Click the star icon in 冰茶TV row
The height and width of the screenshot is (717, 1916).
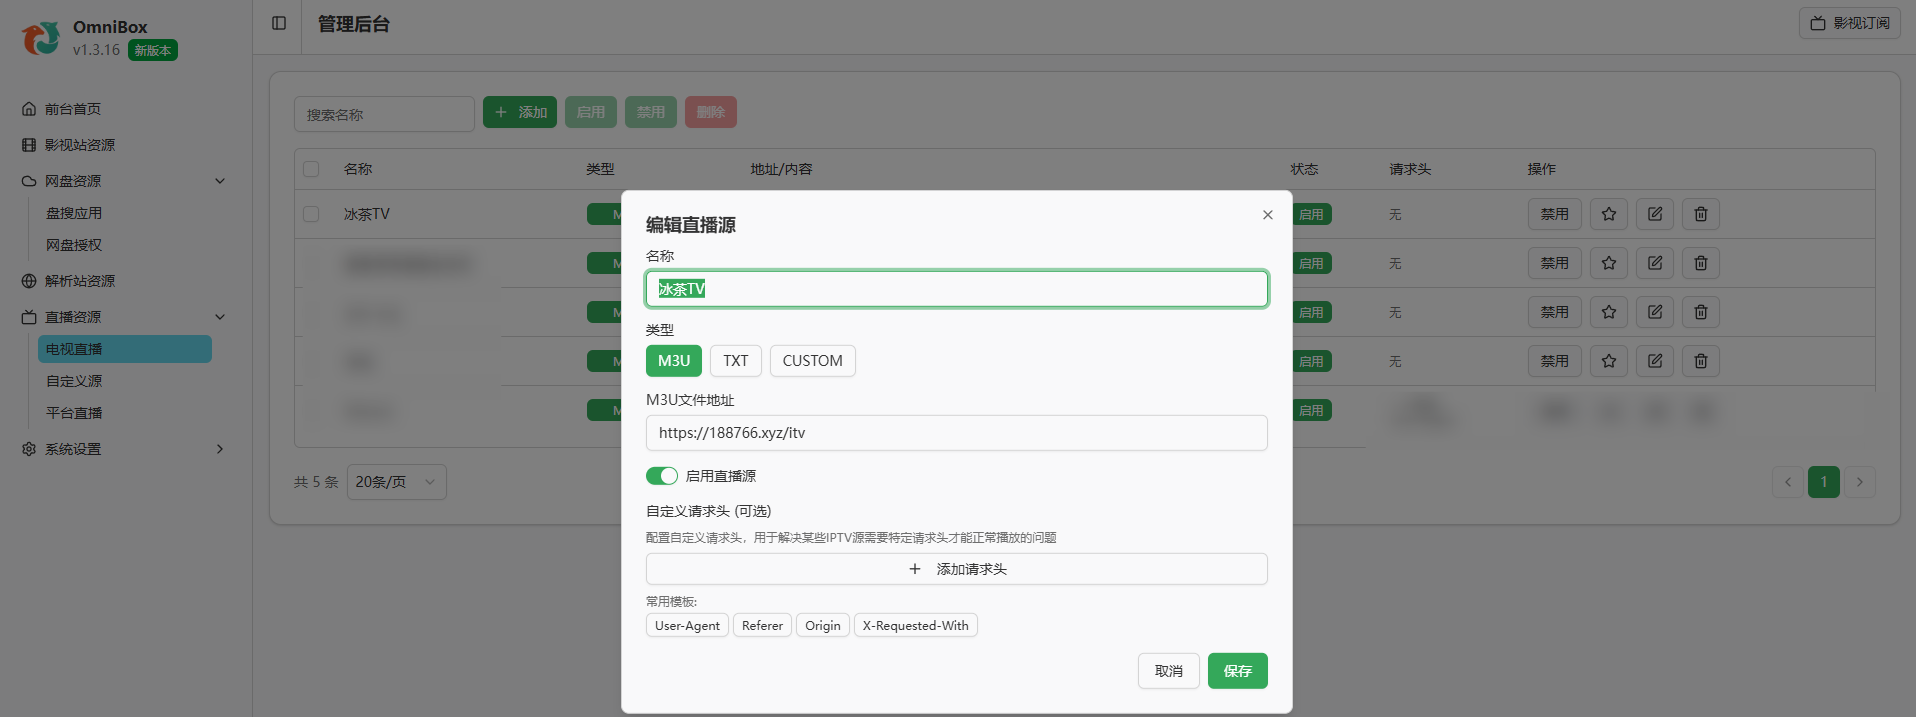[1608, 214]
